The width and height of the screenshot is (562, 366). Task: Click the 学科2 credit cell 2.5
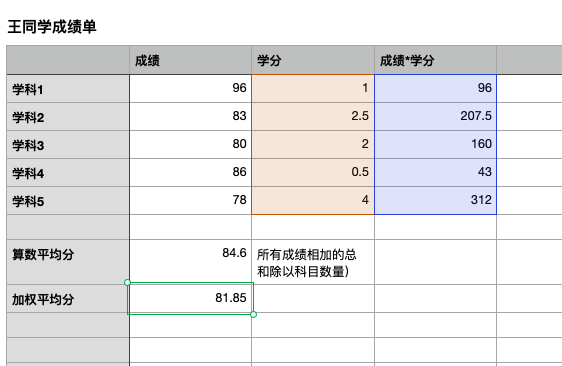pos(313,117)
